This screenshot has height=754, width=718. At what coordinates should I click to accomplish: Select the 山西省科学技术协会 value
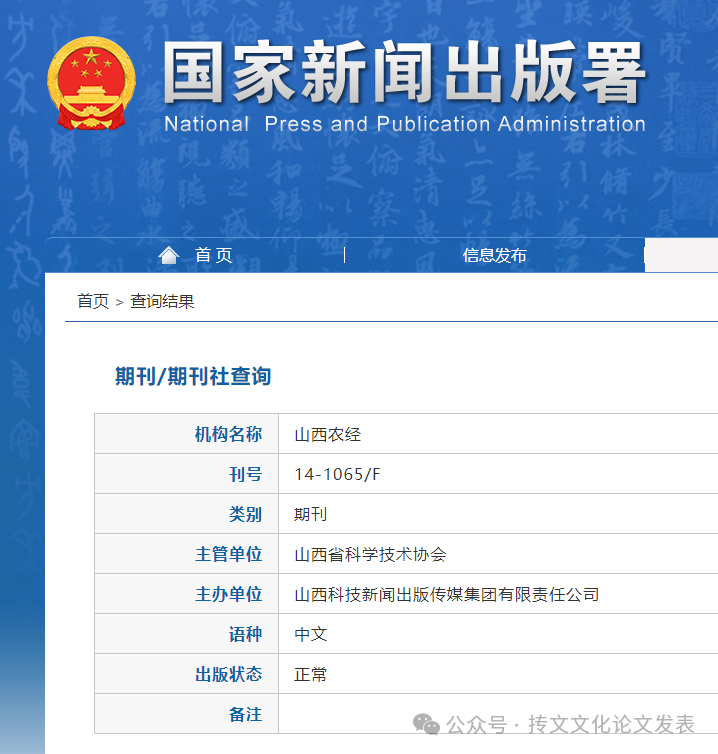370,554
